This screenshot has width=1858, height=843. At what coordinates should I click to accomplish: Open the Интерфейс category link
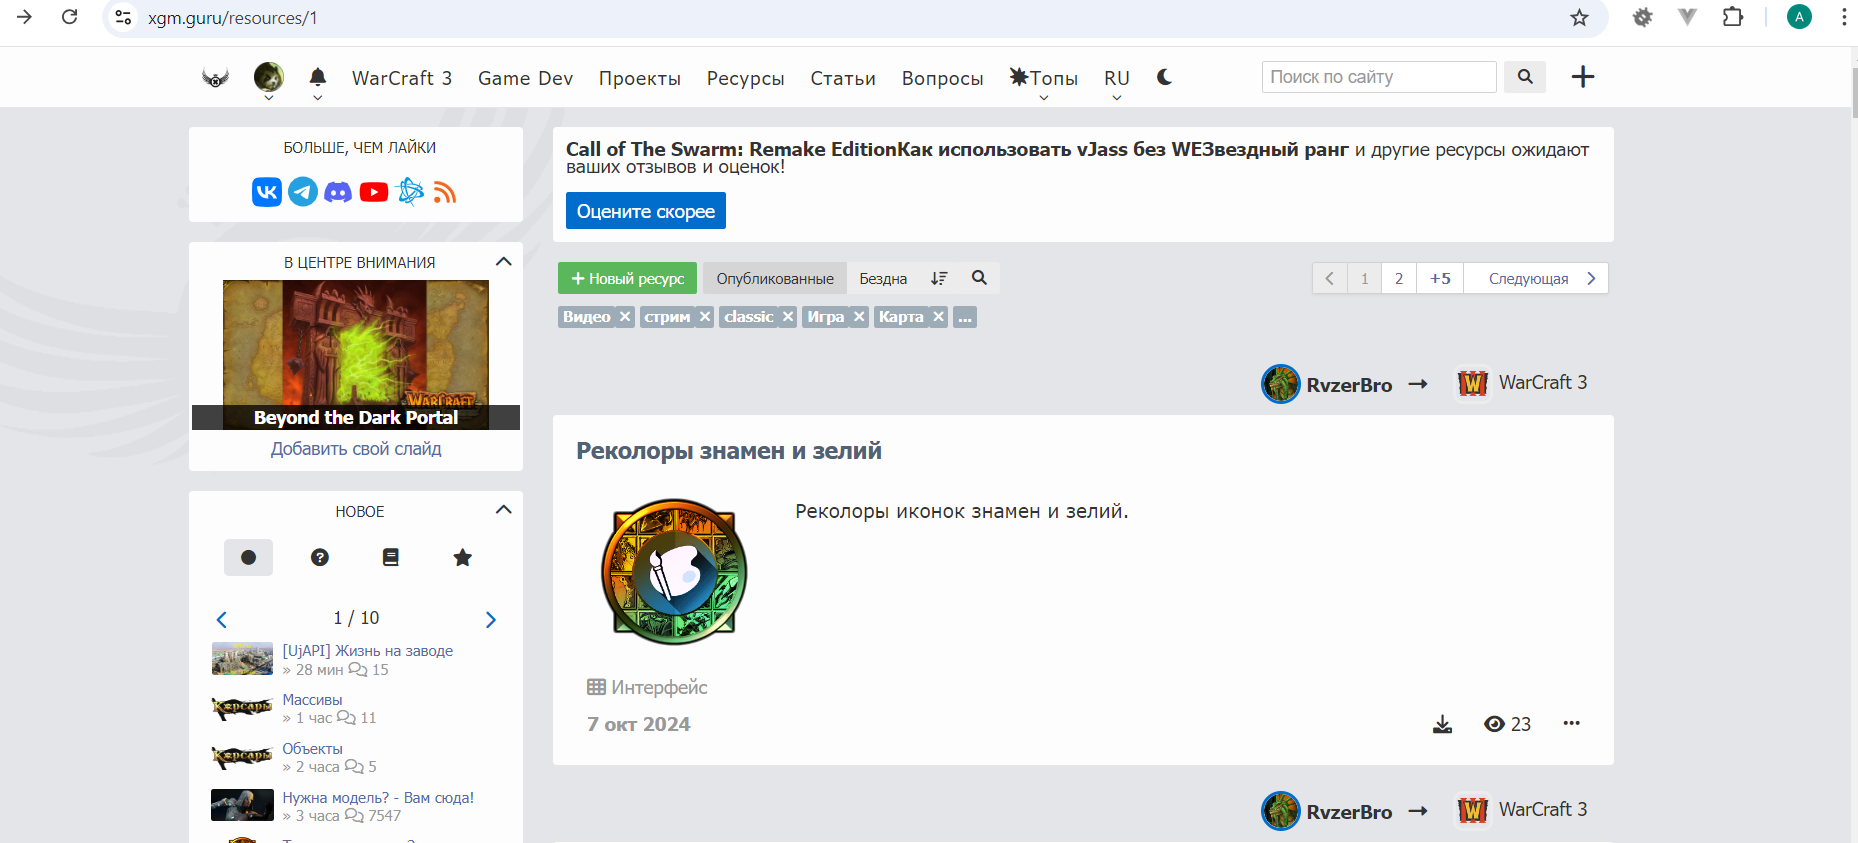(x=647, y=687)
